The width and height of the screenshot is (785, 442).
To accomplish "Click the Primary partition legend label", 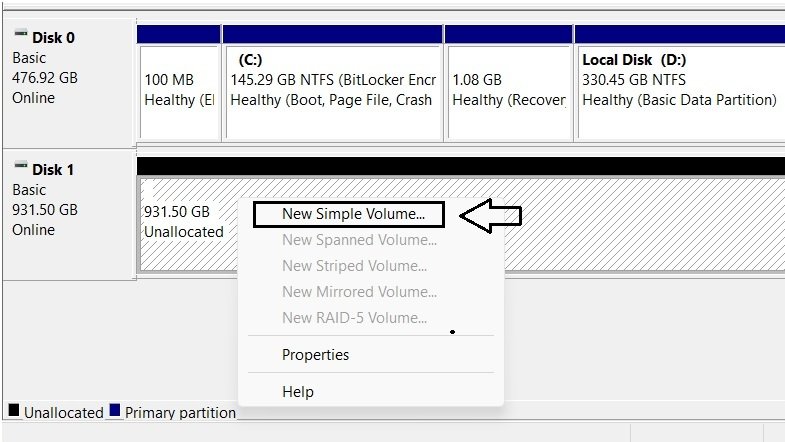I will [x=180, y=412].
